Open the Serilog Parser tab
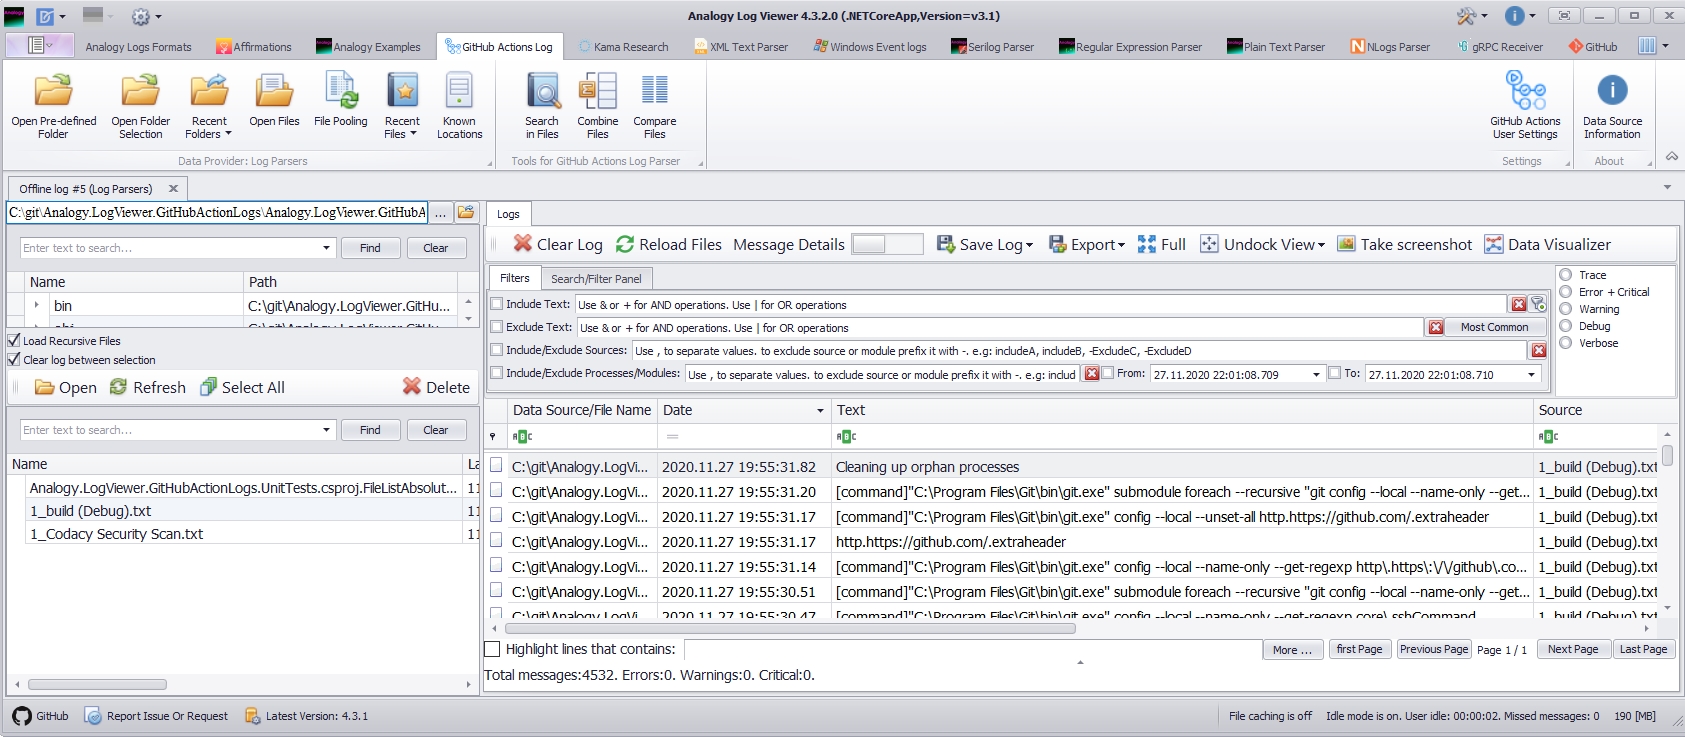Screen dimensions: 1685x737 (x=992, y=47)
